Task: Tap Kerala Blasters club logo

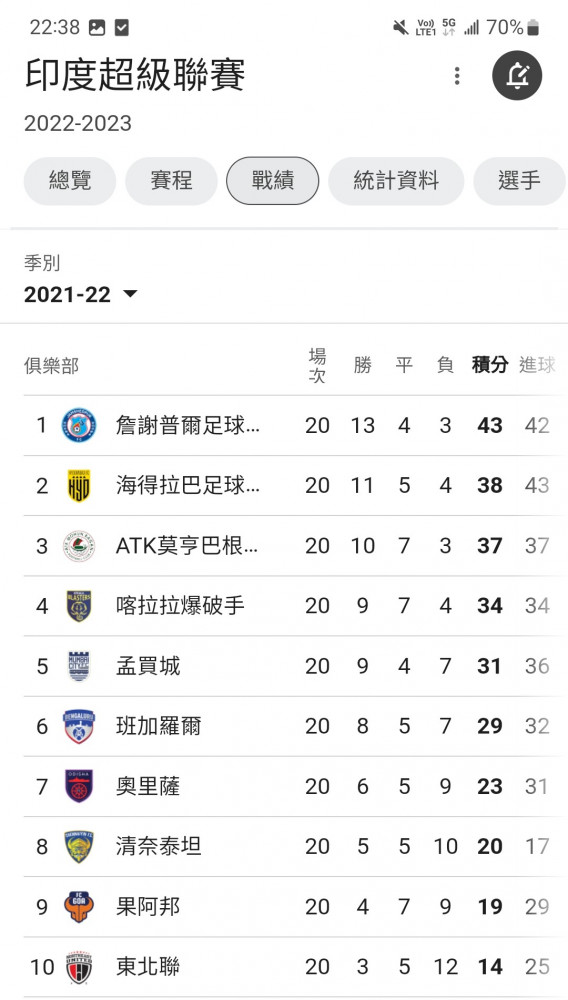Action: point(79,606)
